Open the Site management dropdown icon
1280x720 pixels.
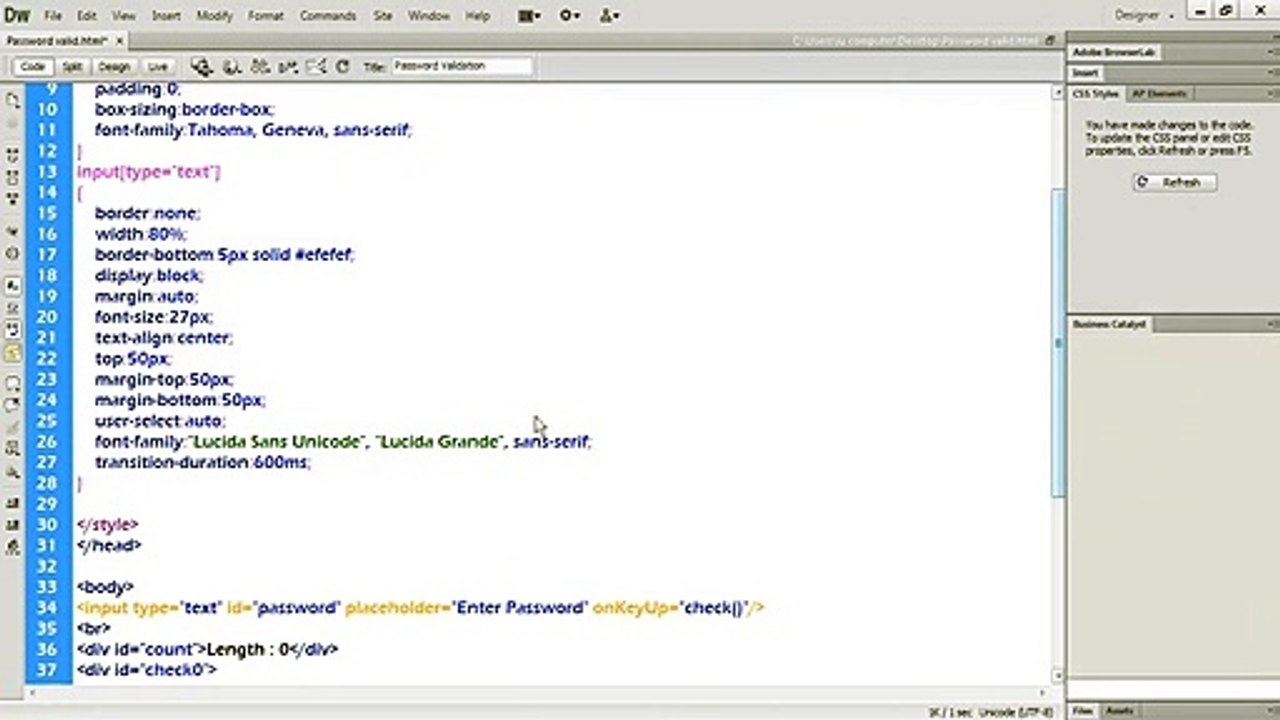[609, 16]
